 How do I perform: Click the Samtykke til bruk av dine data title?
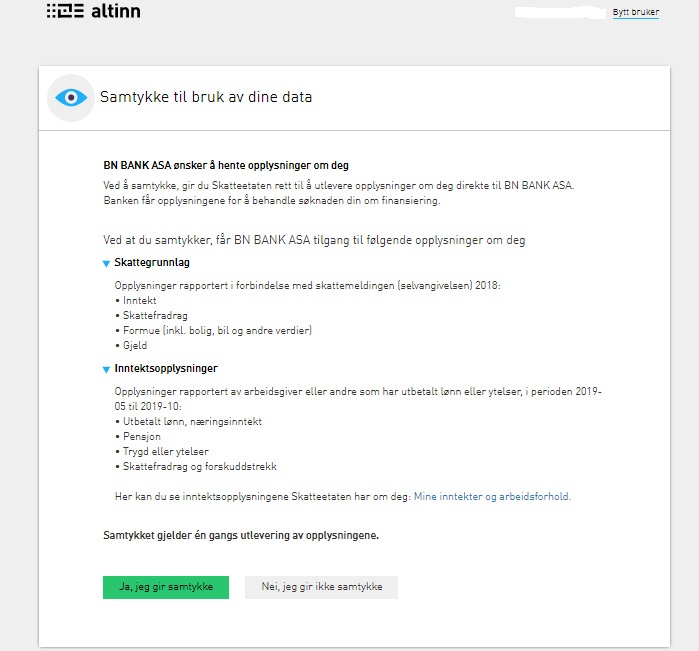(206, 97)
